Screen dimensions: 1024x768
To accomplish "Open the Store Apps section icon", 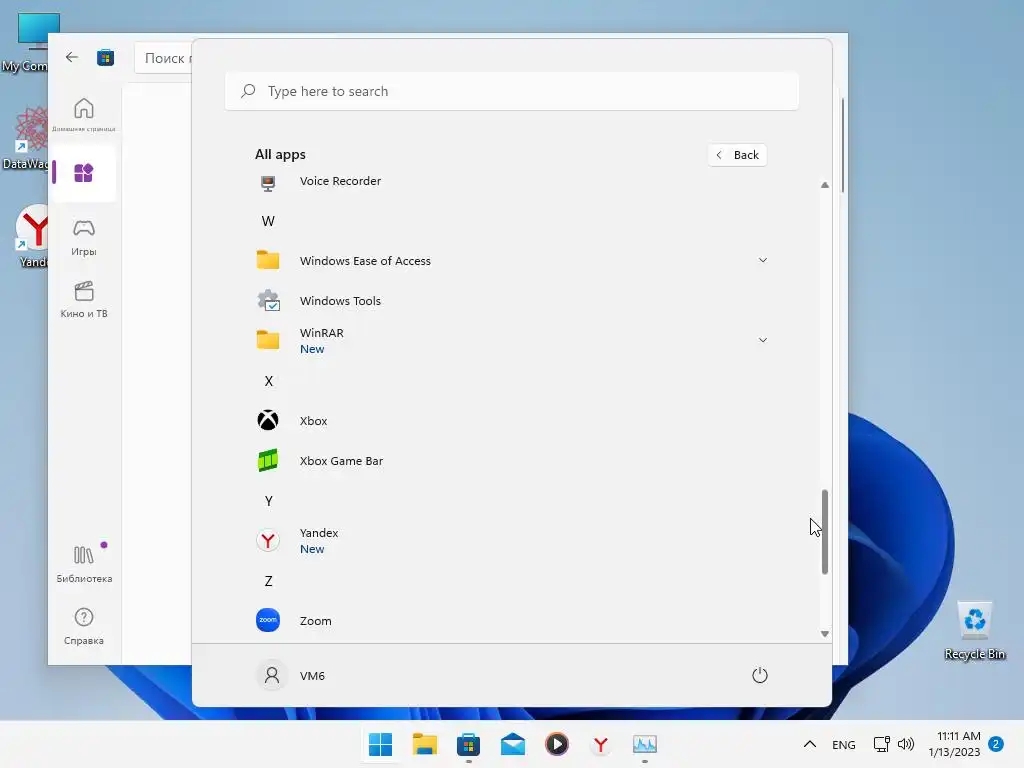I will pos(84,173).
